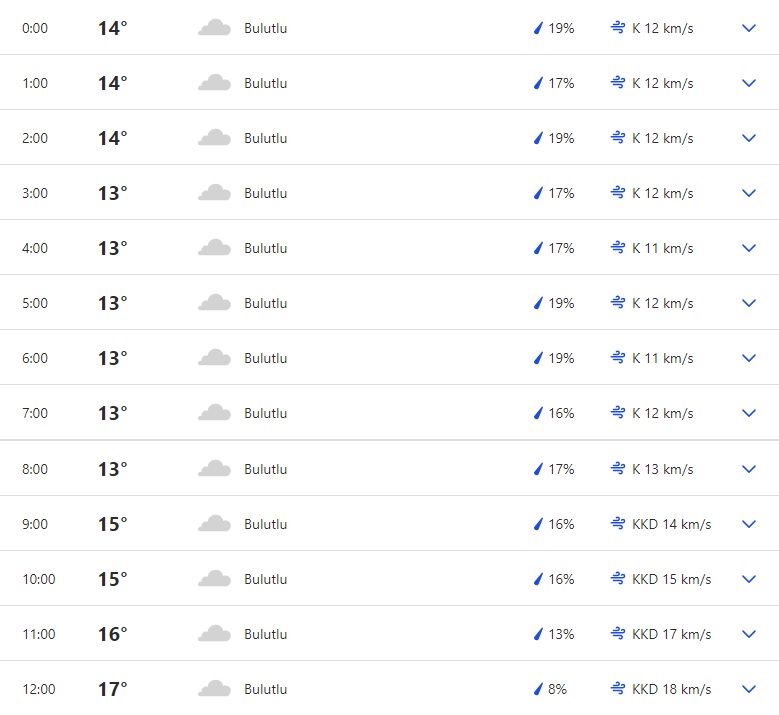Click the cloud icon in 5:00 row
This screenshot has width=779, height=715.
tap(215, 303)
